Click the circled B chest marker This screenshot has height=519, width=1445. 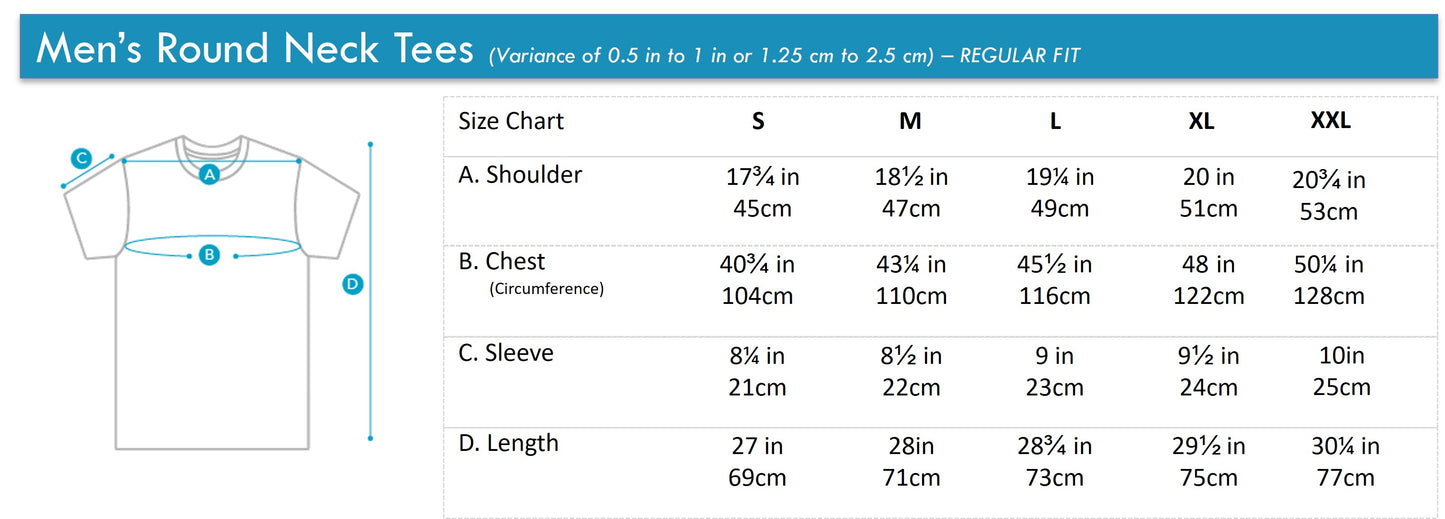click(x=209, y=255)
